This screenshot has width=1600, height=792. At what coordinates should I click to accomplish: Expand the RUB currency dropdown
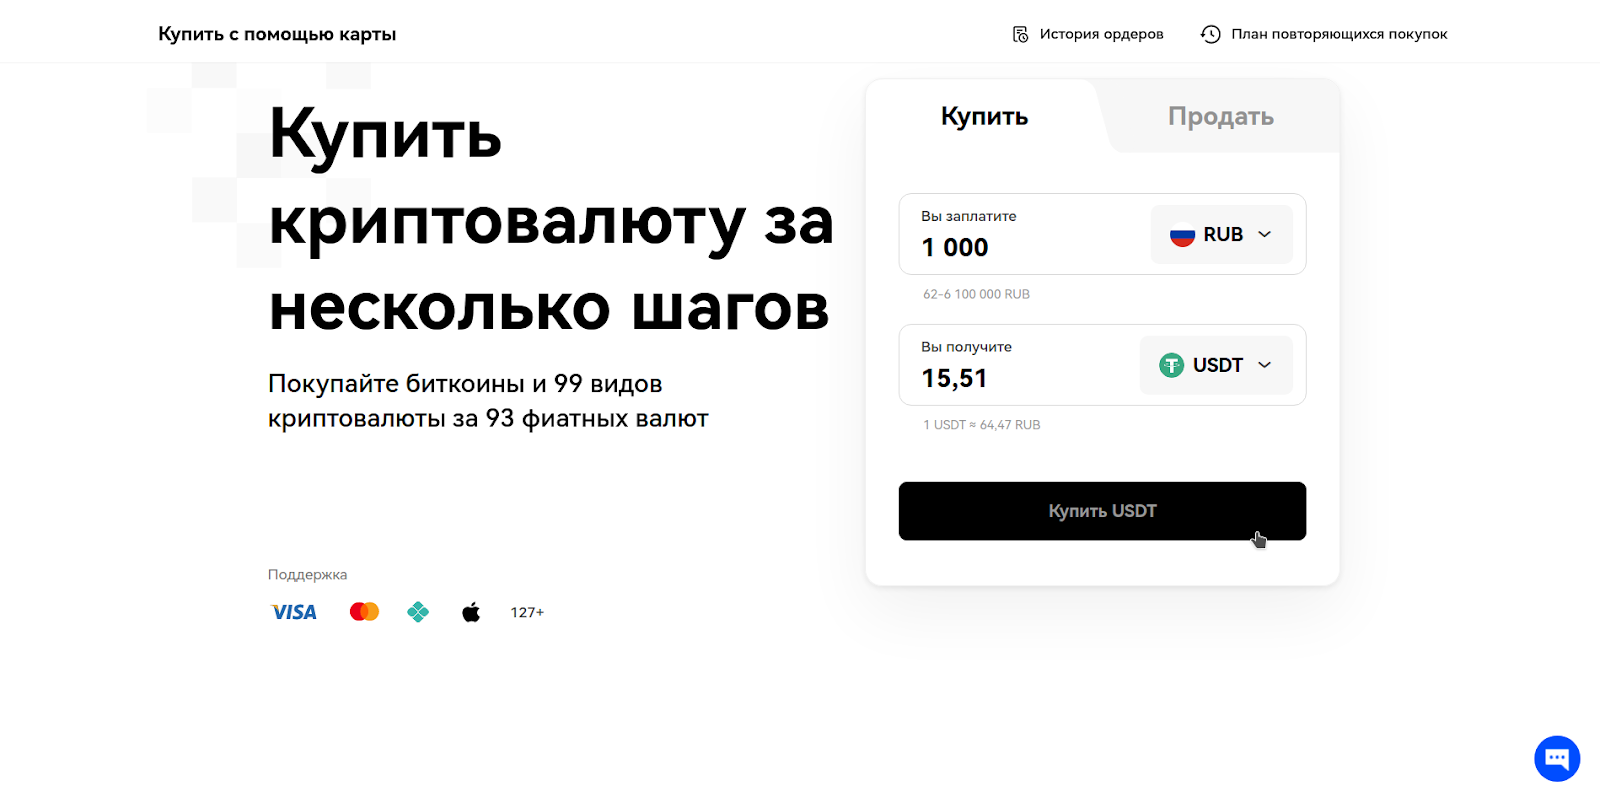1221,234
